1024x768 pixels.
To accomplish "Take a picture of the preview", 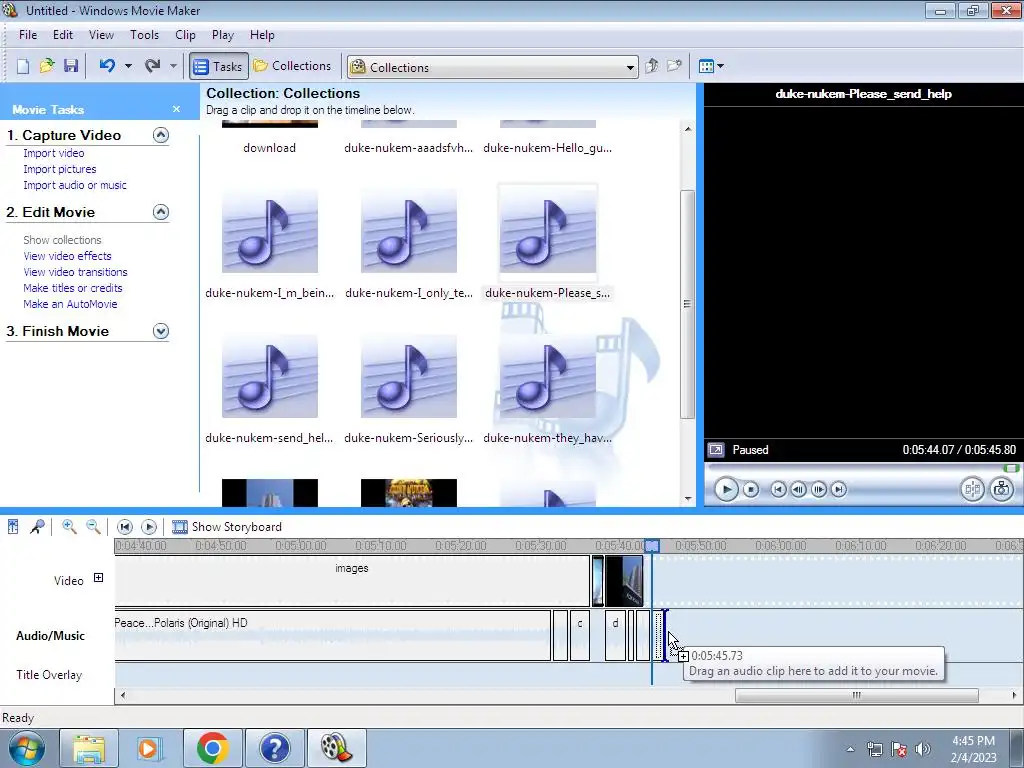I will [1002, 489].
